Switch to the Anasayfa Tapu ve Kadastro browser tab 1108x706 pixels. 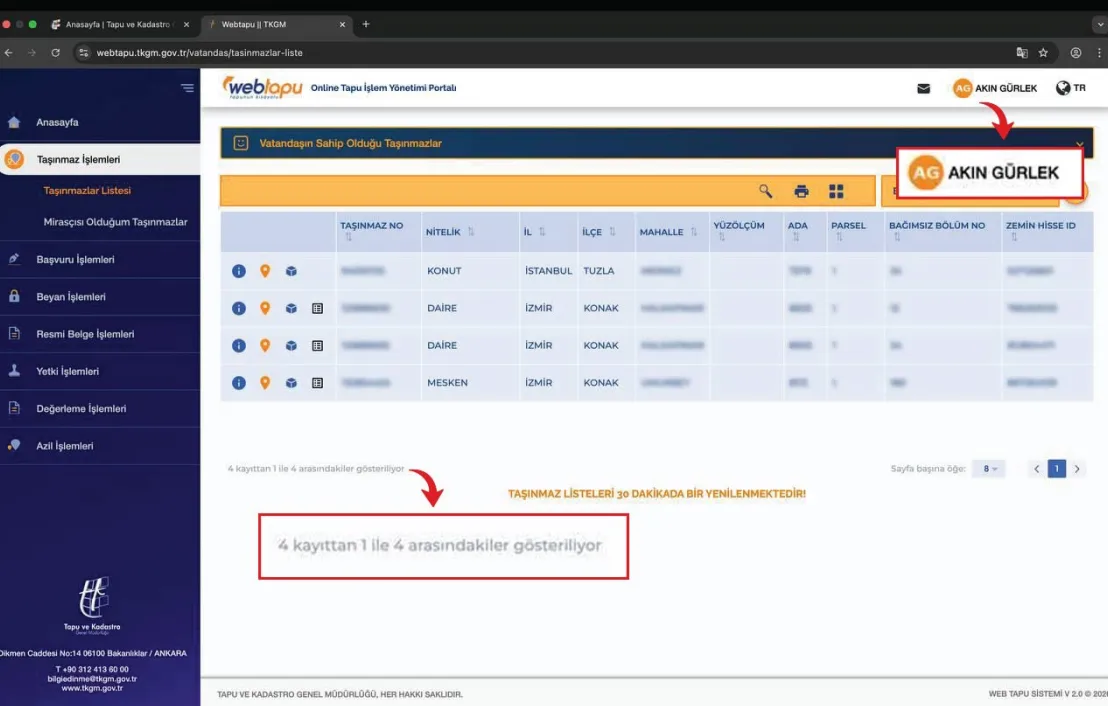click(120, 22)
